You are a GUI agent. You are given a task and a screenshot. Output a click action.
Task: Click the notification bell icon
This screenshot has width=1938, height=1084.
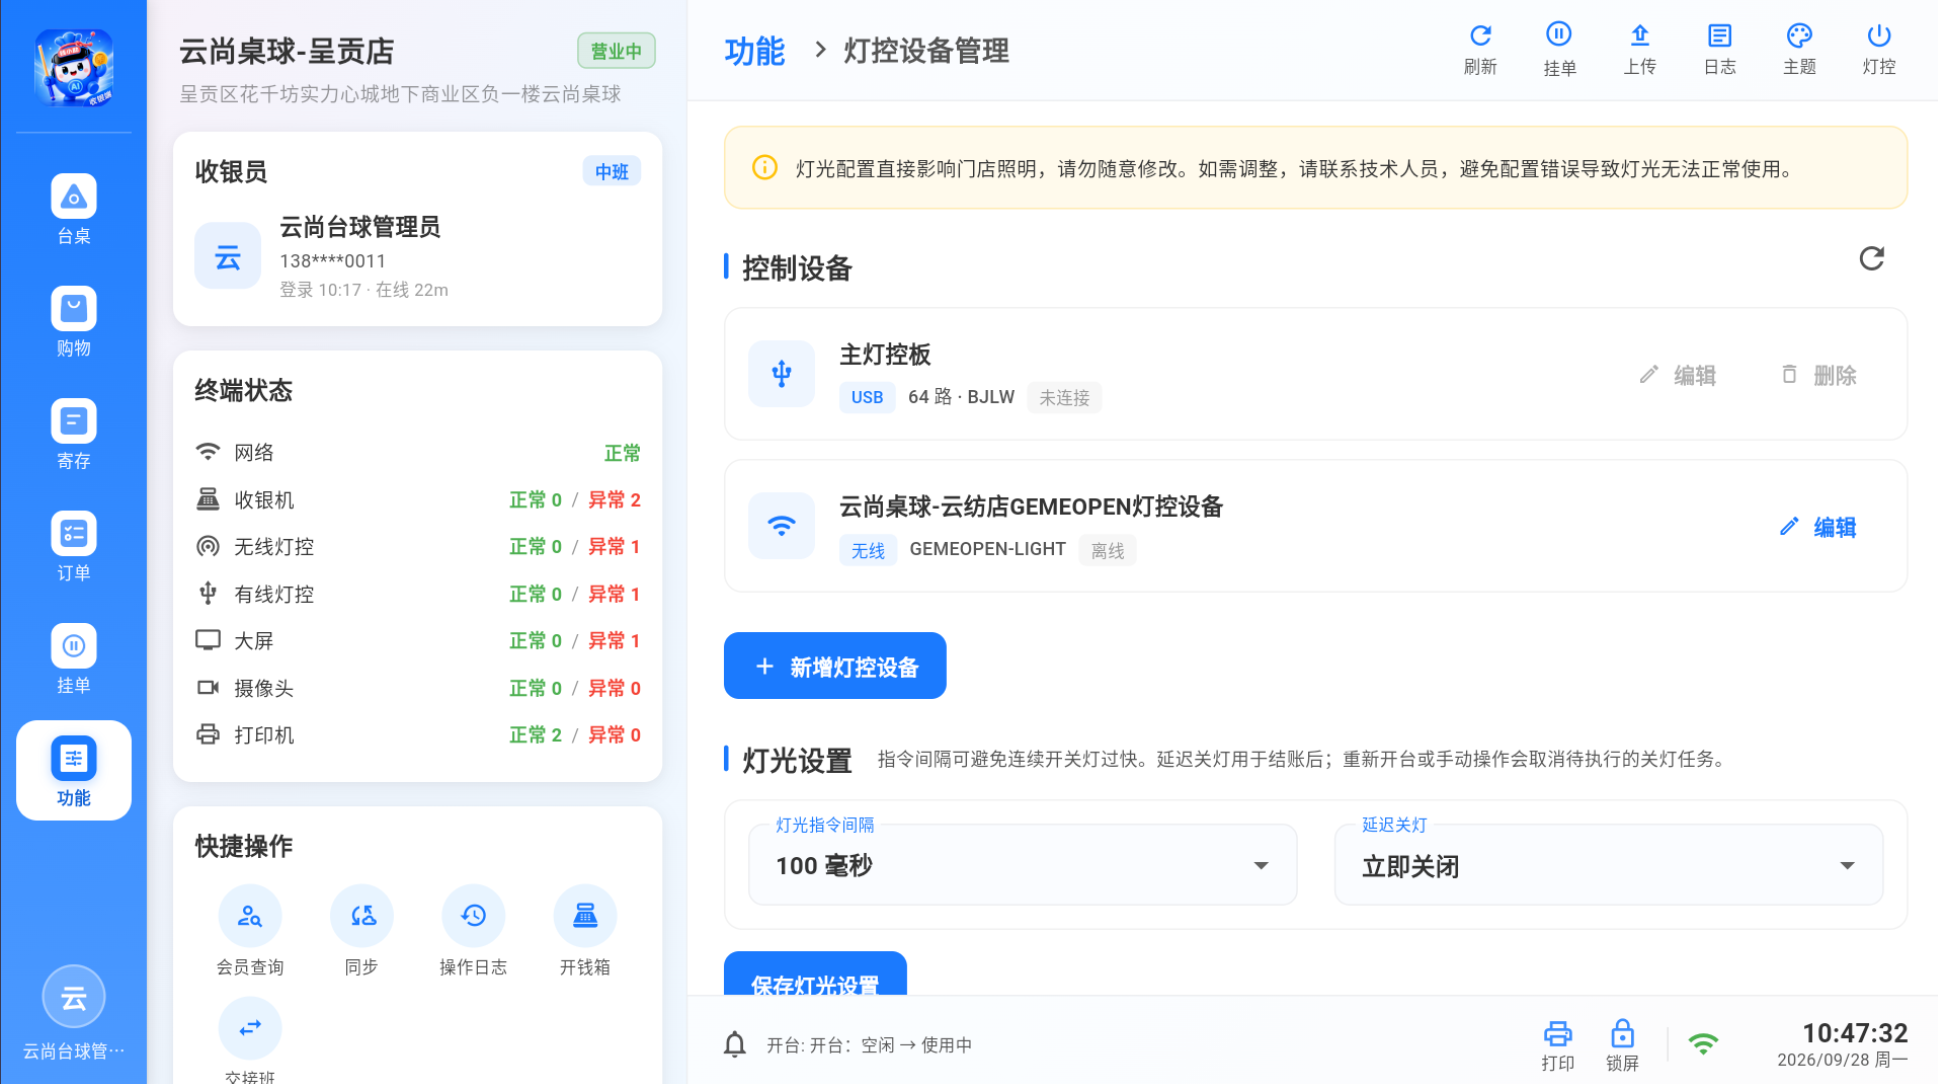pos(735,1045)
